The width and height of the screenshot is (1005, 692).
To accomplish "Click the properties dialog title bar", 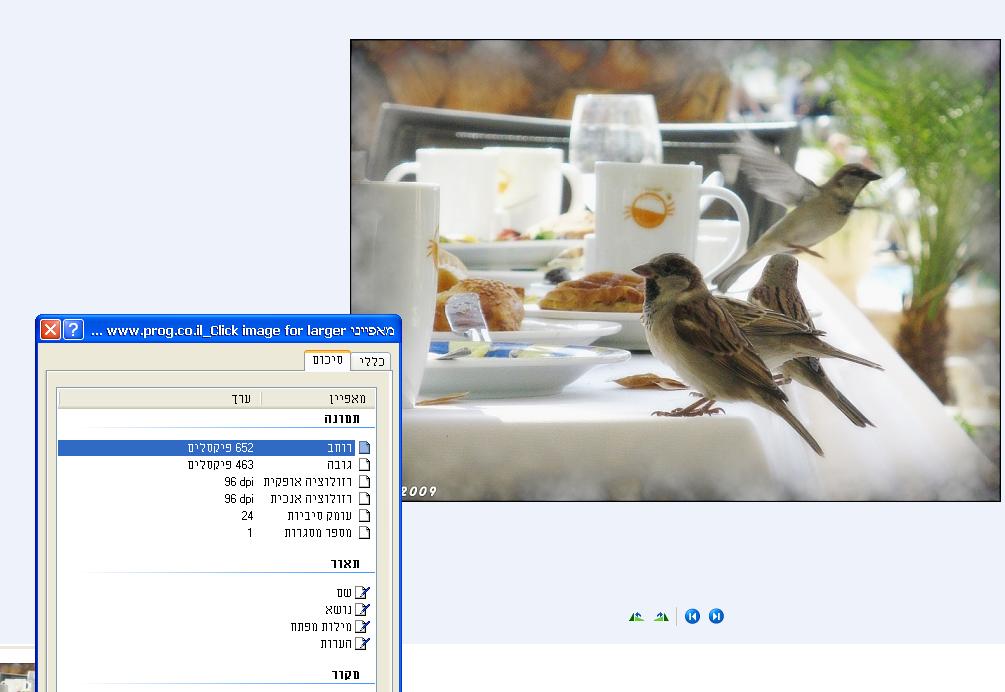I will (x=219, y=330).
